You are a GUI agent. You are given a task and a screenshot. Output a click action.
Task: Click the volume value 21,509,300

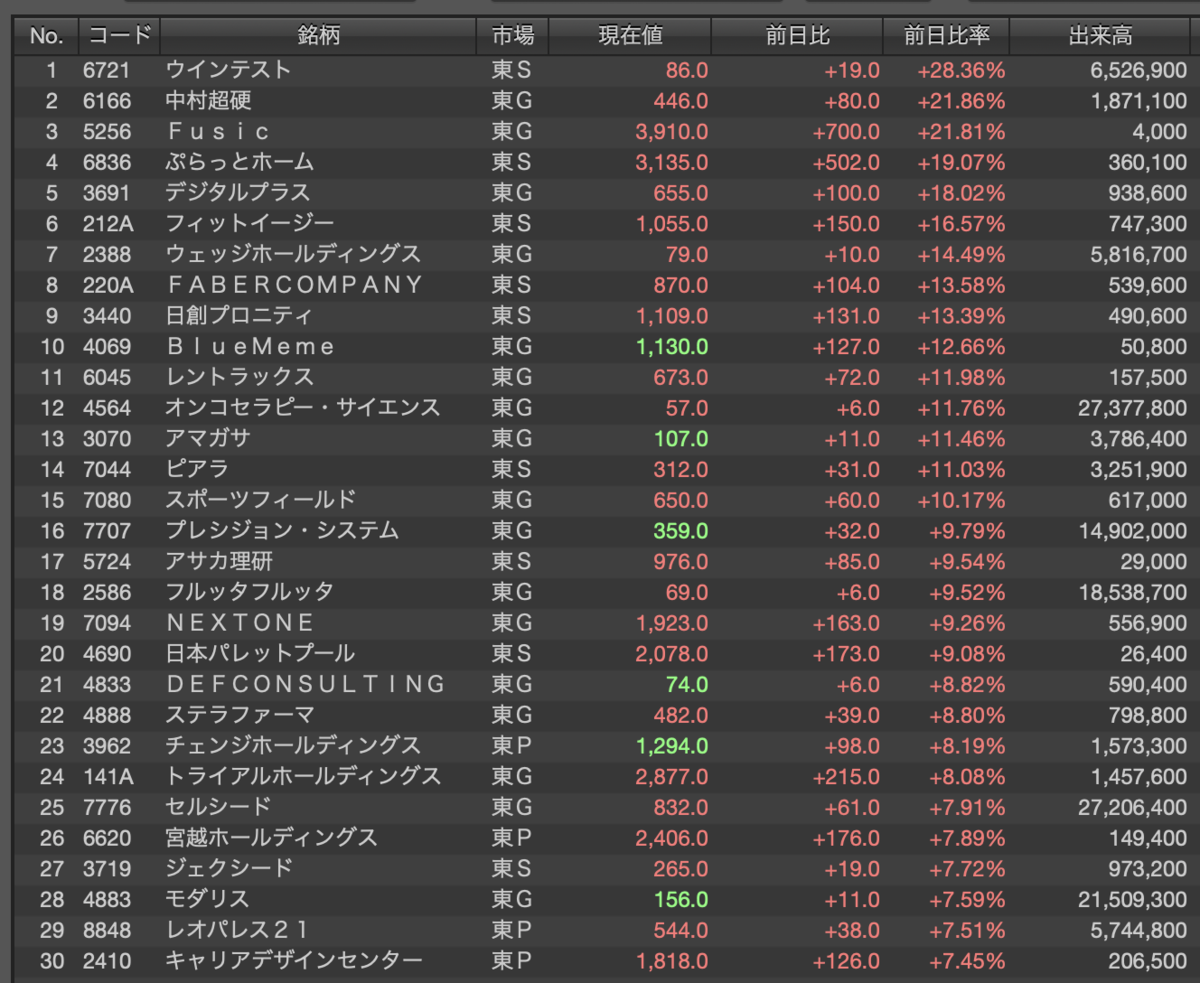pos(1132,900)
